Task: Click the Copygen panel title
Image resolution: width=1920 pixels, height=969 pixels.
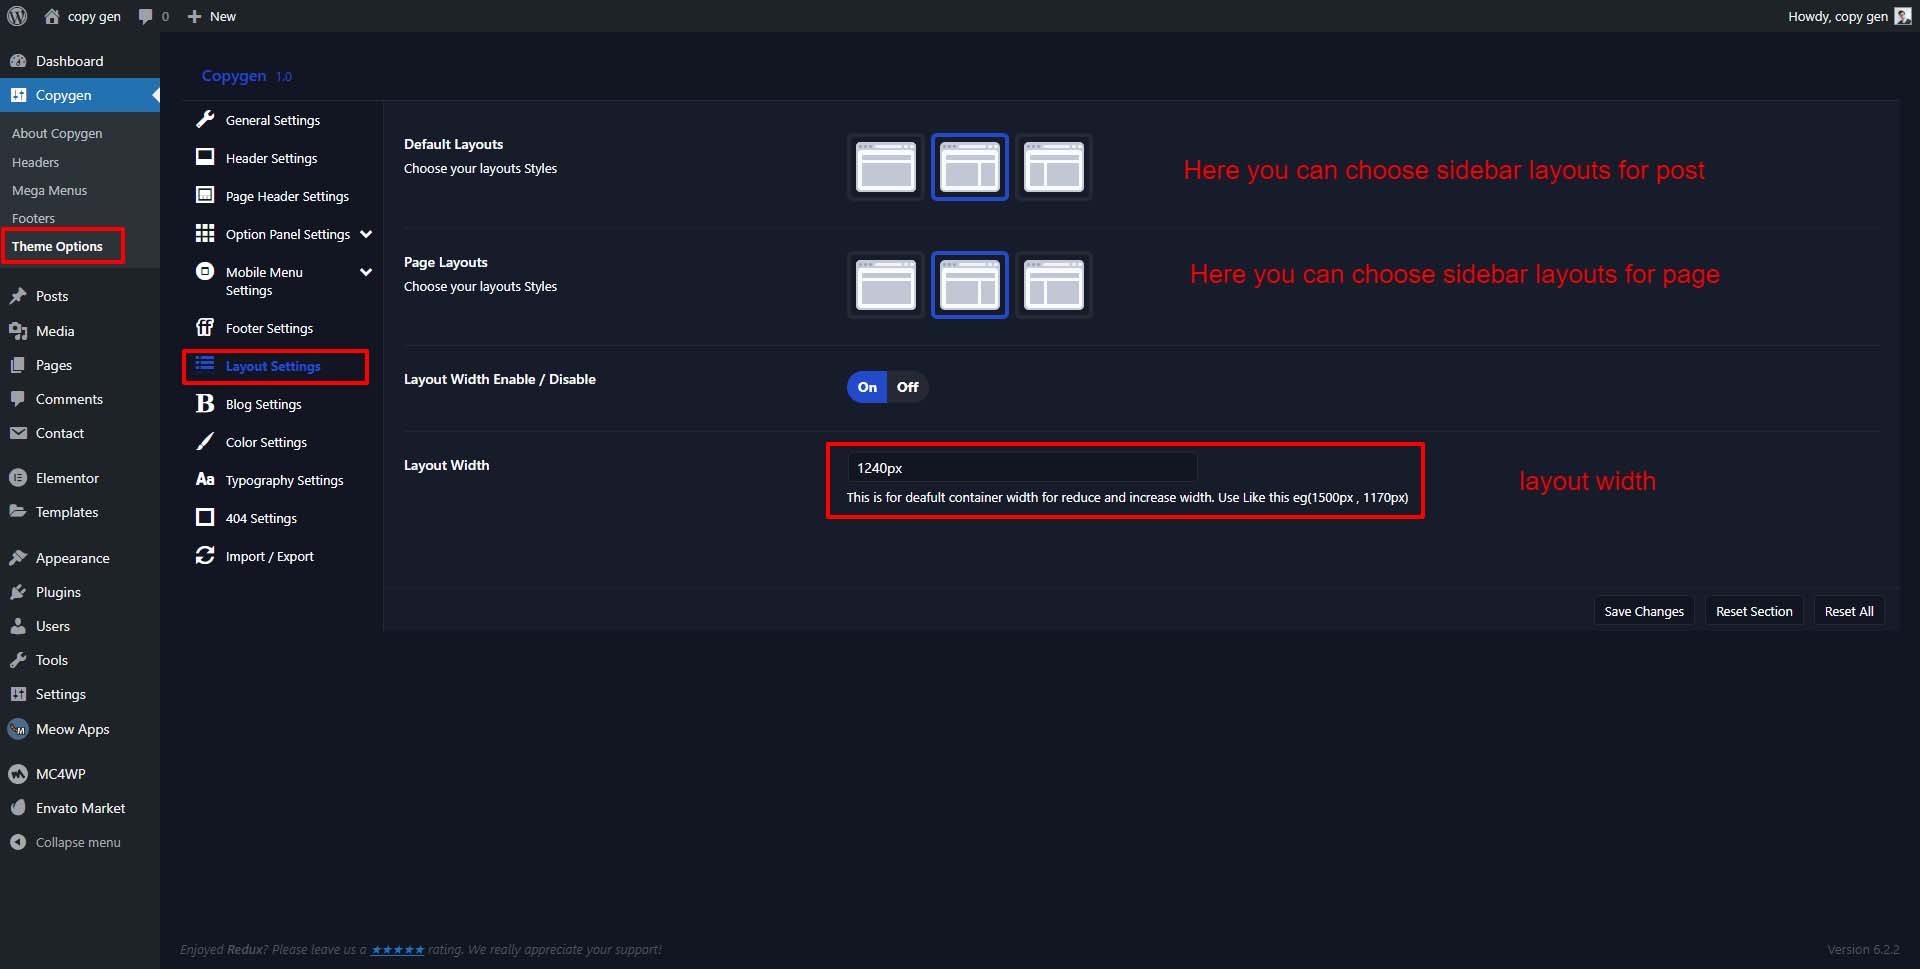Action: [x=234, y=76]
